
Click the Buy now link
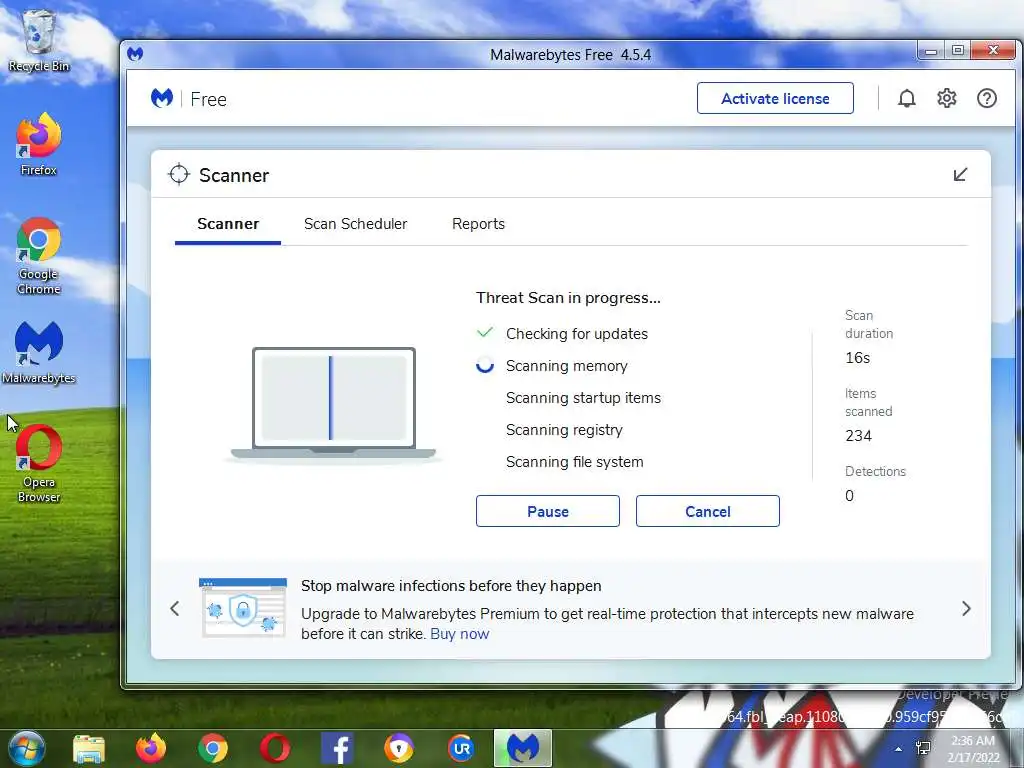pyautogui.click(x=459, y=633)
